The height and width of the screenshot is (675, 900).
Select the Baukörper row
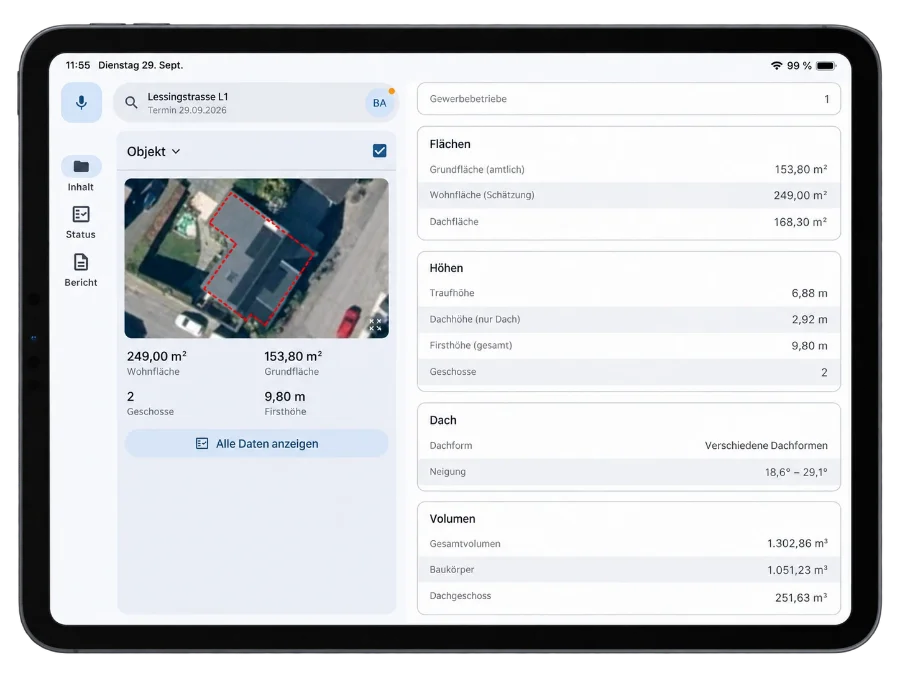[x=629, y=570]
